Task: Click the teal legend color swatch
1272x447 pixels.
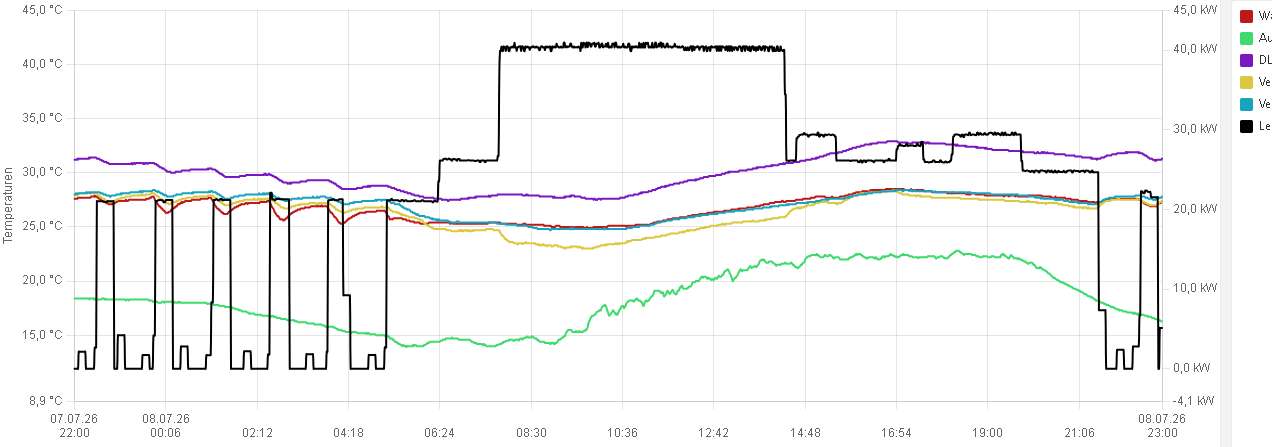Action: coord(1246,104)
